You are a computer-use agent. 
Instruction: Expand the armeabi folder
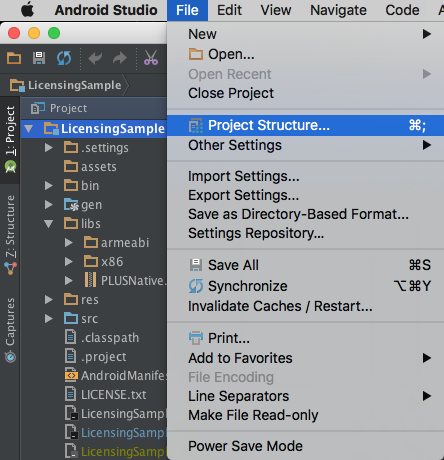coord(69,243)
